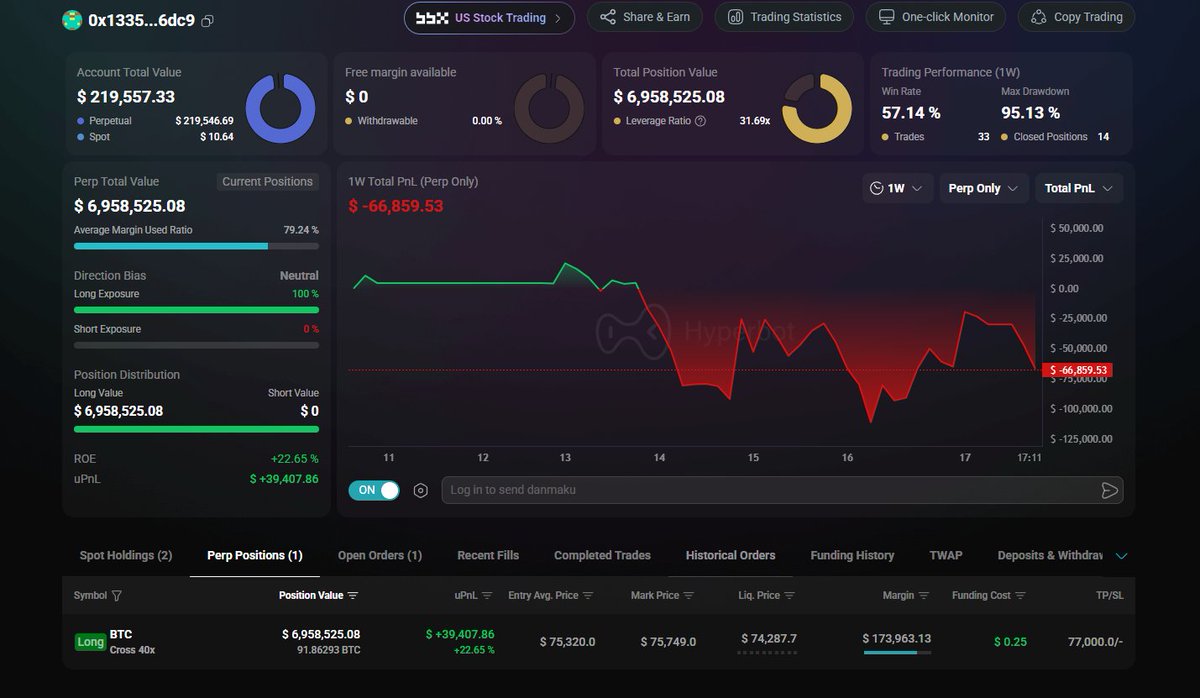1200x698 pixels.
Task: Click ROE +22.65 % value
Action: point(294,459)
